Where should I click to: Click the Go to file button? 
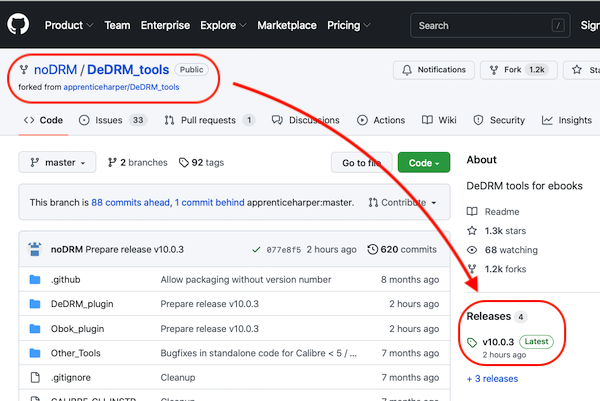coord(362,163)
